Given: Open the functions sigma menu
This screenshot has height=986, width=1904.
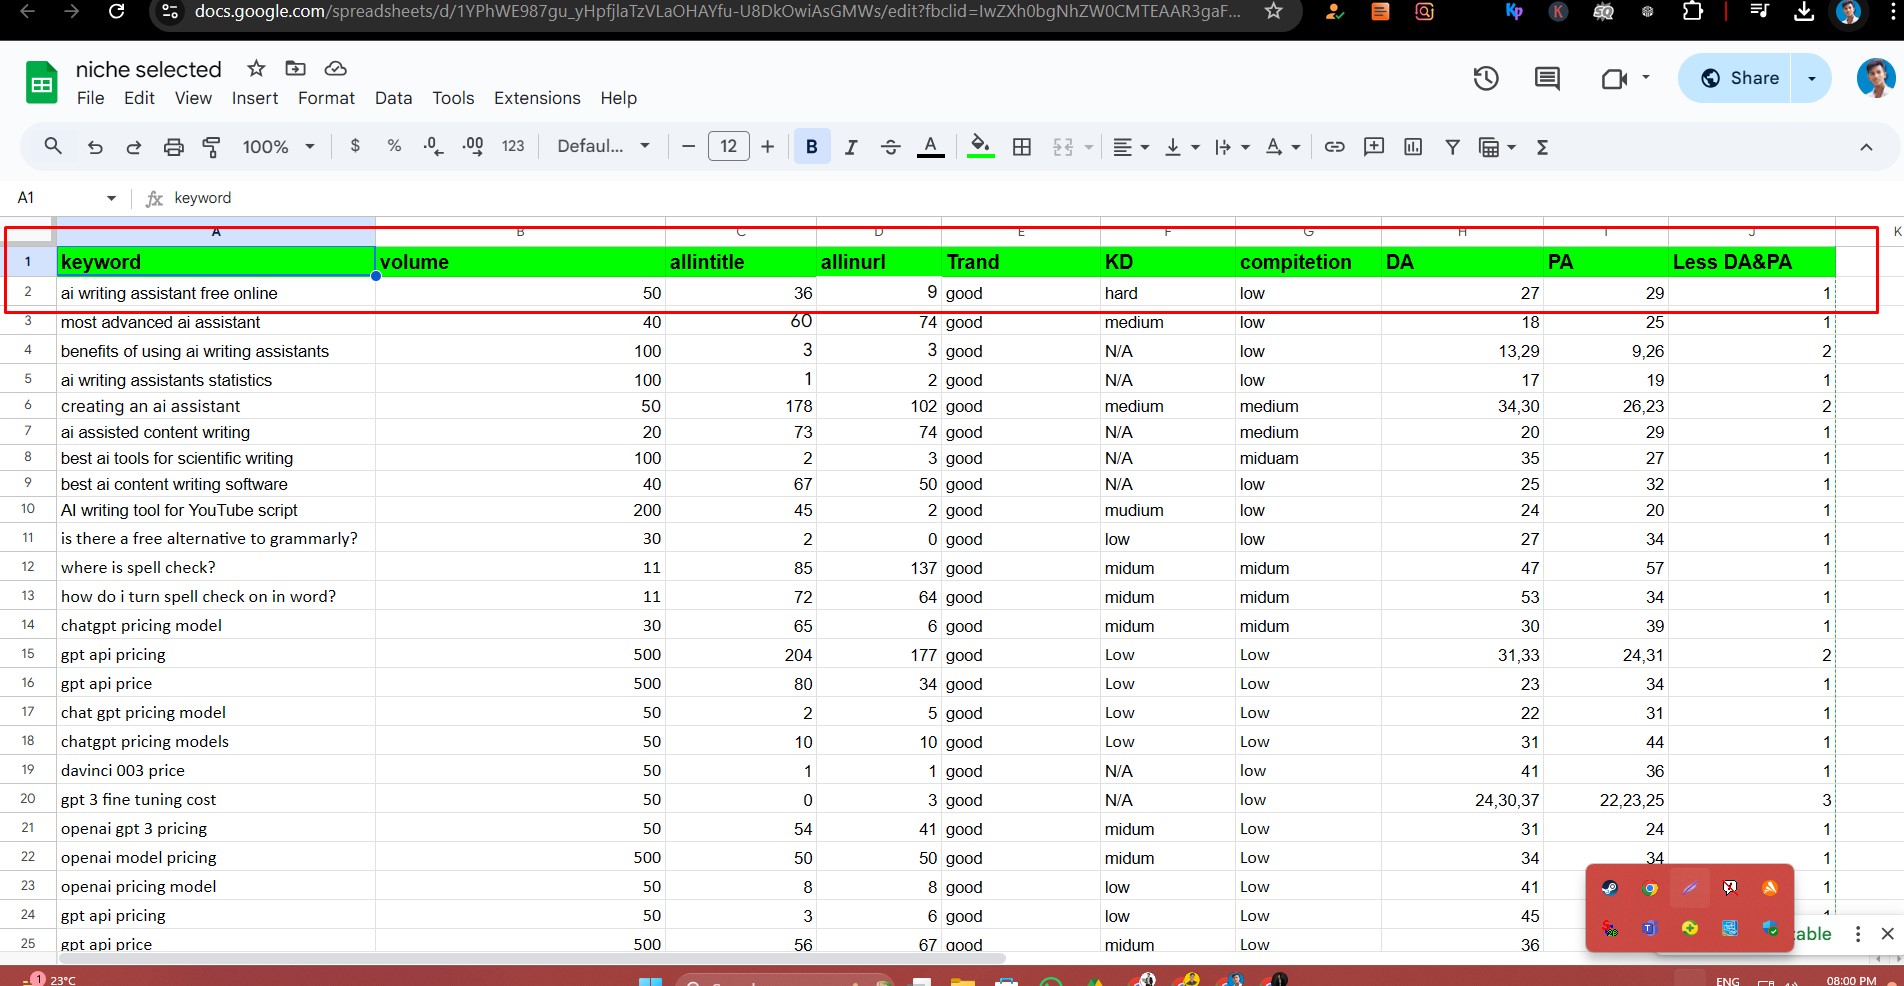Looking at the screenshot, I should click(1542, 147).
